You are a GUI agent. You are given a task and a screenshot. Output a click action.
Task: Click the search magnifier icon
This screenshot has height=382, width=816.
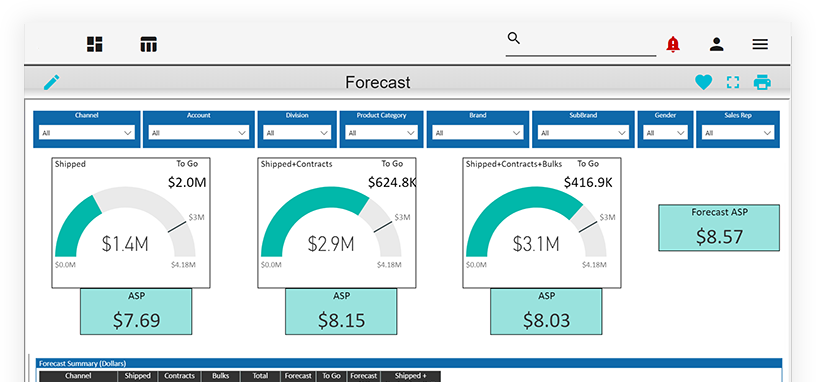(x=514, y=39)
